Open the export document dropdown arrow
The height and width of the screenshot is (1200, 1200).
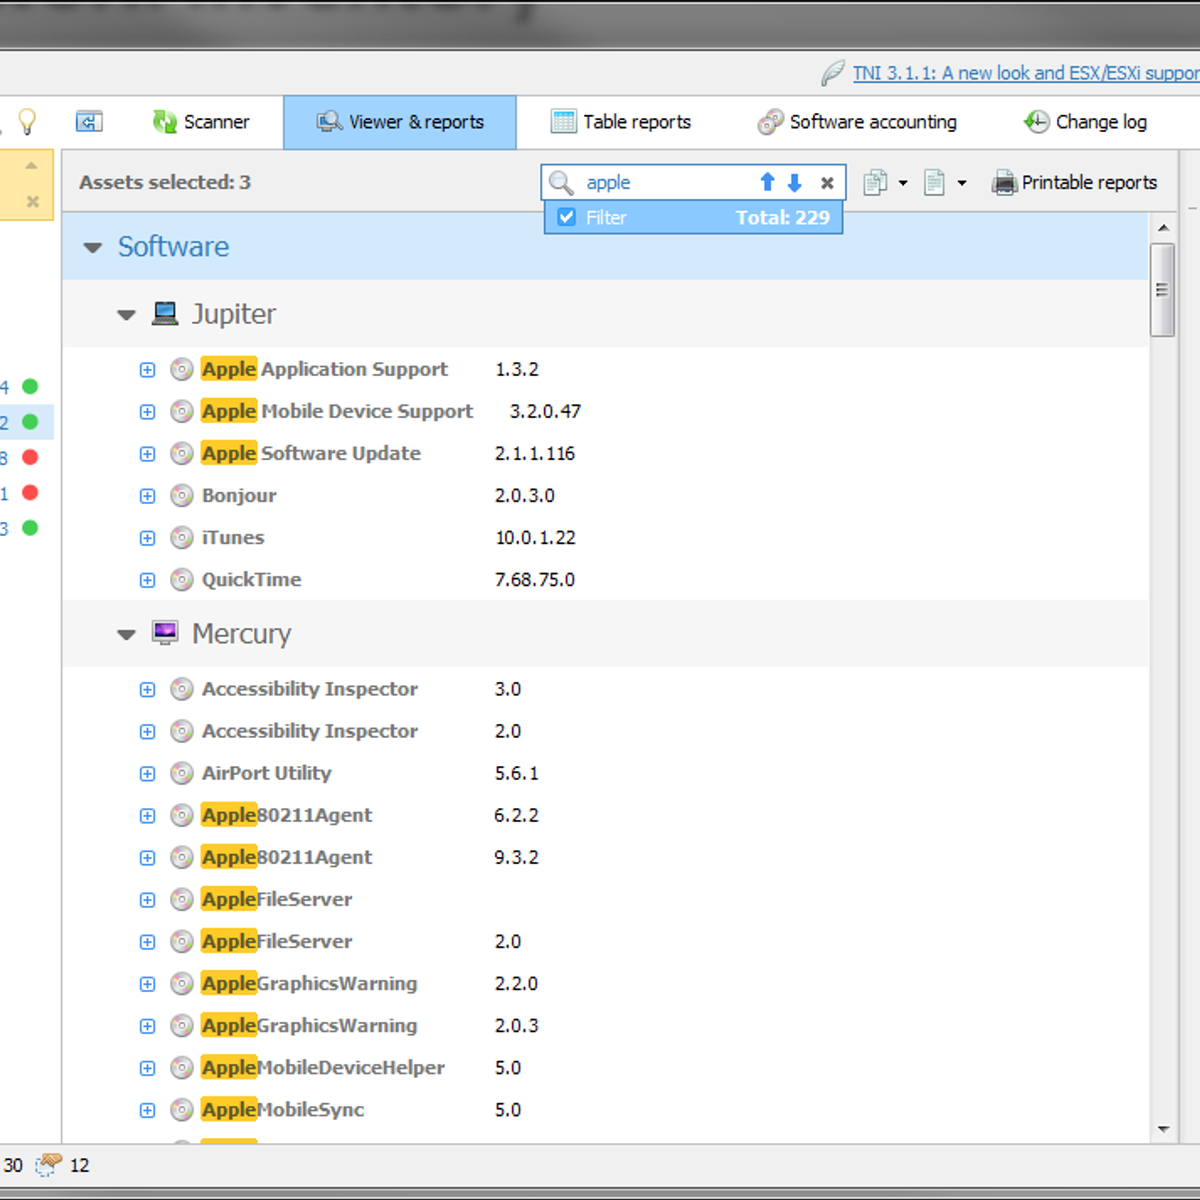pyautogui.click(x=962, y=183)
